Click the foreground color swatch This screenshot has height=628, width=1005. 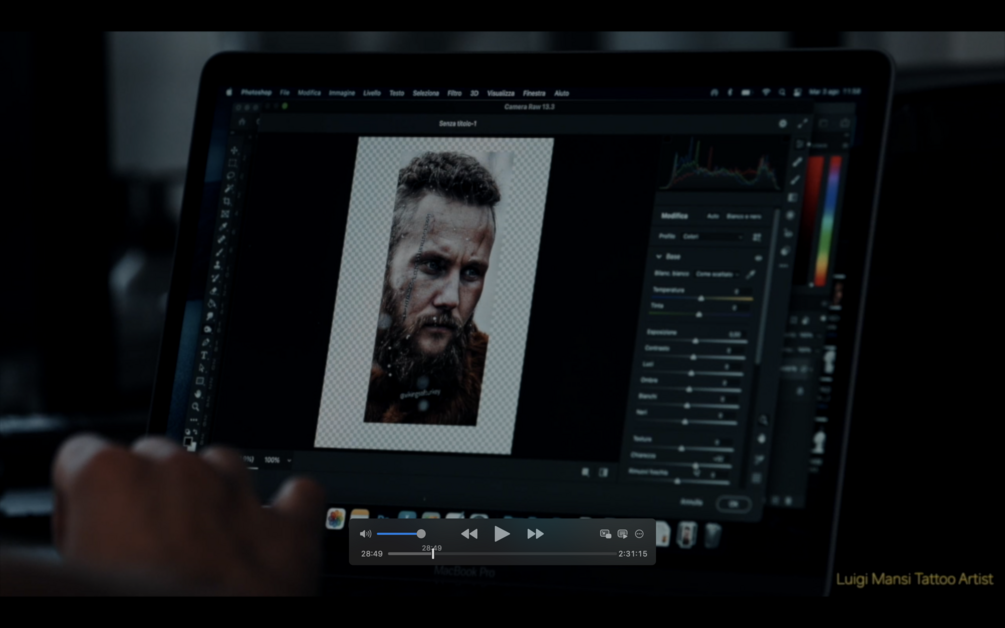tap(188, 441)
